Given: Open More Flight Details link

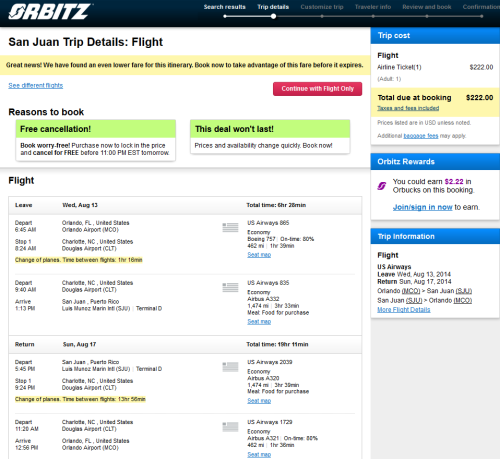Looking at the screenshot, I should click(404, 310).
